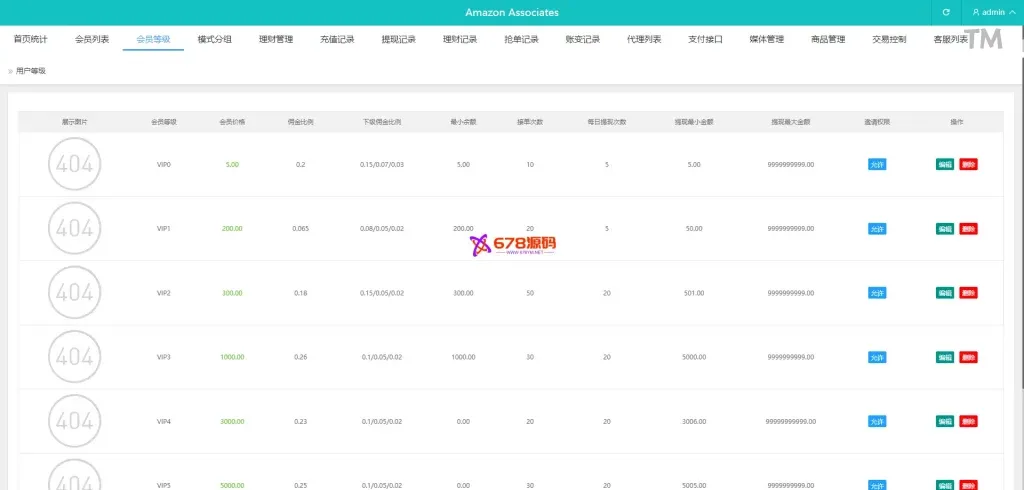Viewport: 1024px width, 490px height.
Task: Open the admin user dropdown menu
Action: [993, 13]
